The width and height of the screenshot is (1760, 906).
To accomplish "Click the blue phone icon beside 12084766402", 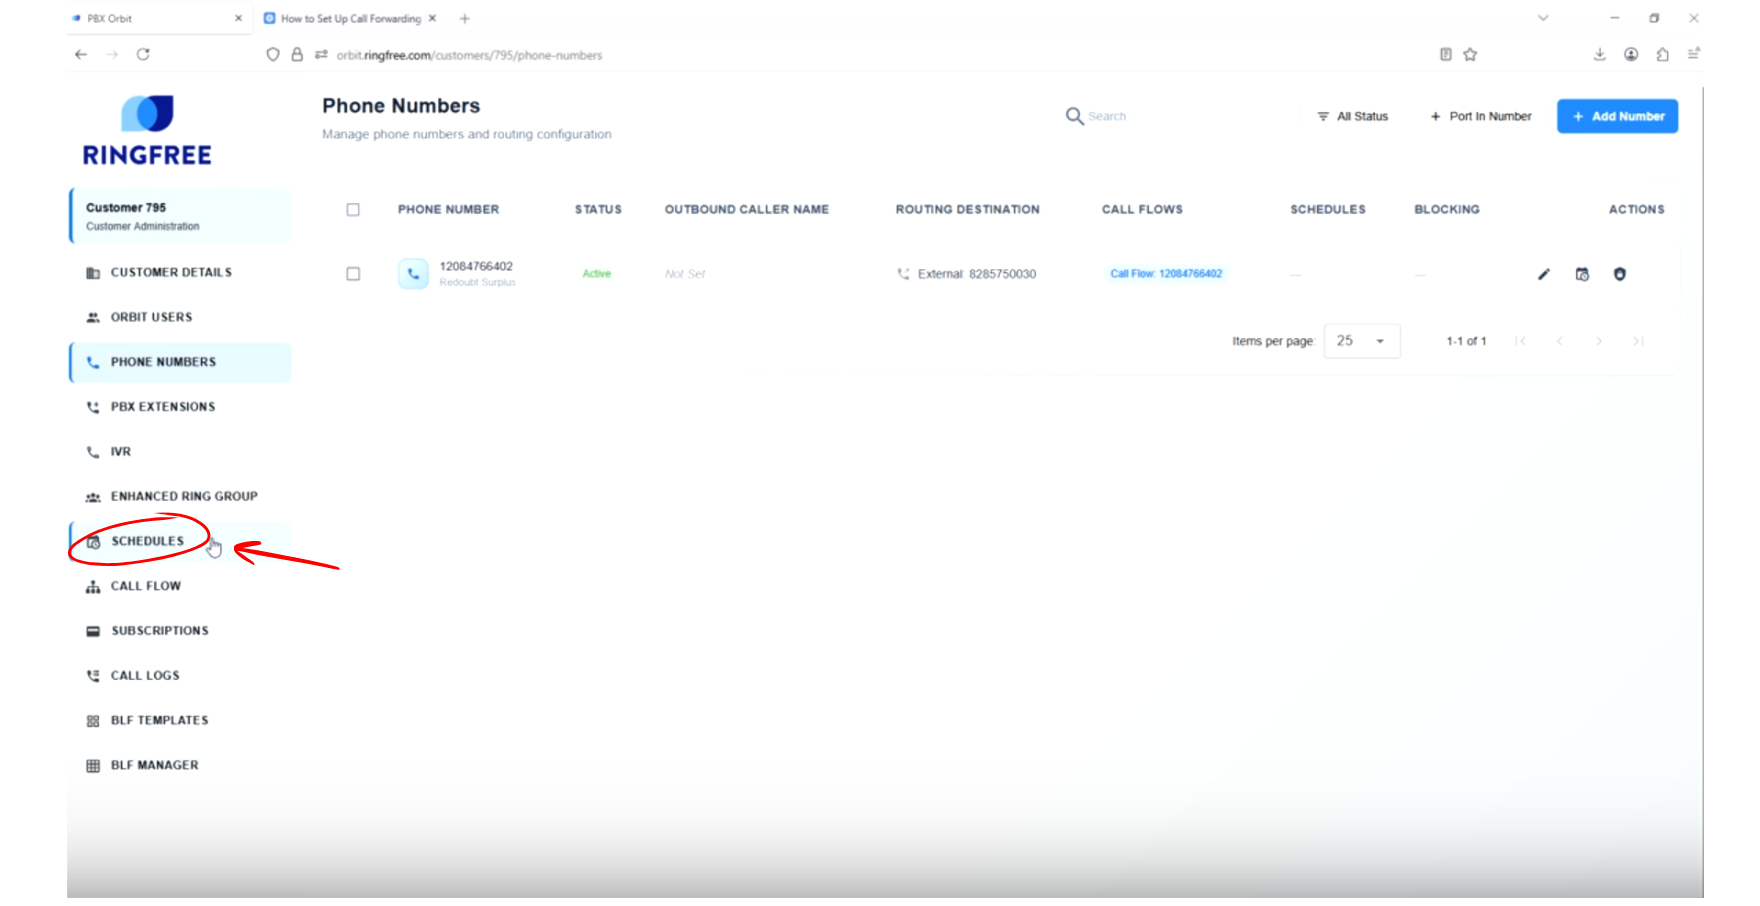I will (413, 274).
